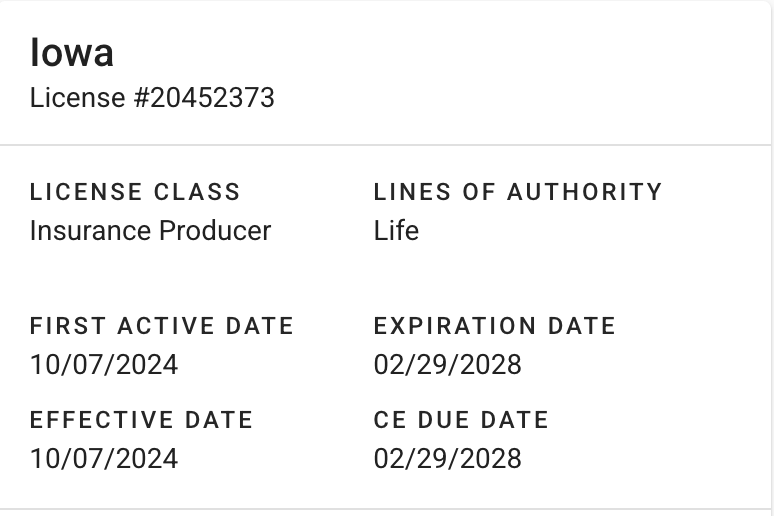Click the word ACTIVE in the date label

[x=159, y=326]
